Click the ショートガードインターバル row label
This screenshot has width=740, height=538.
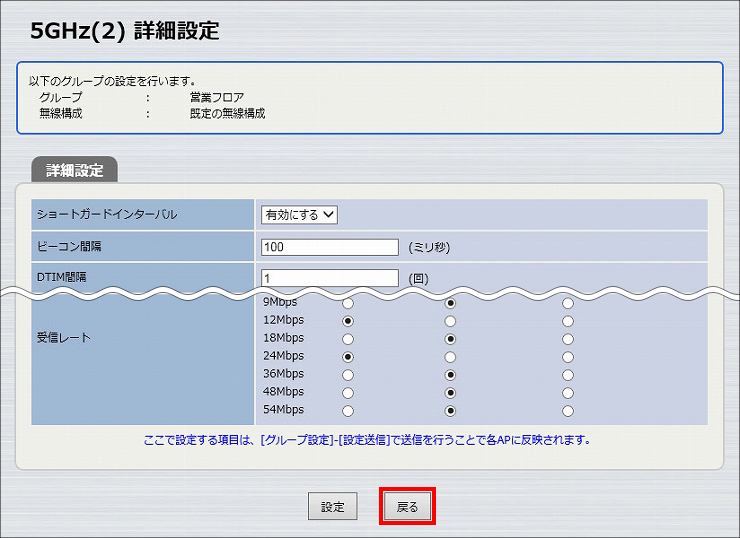pyautogui.click(x=107, y=214)
